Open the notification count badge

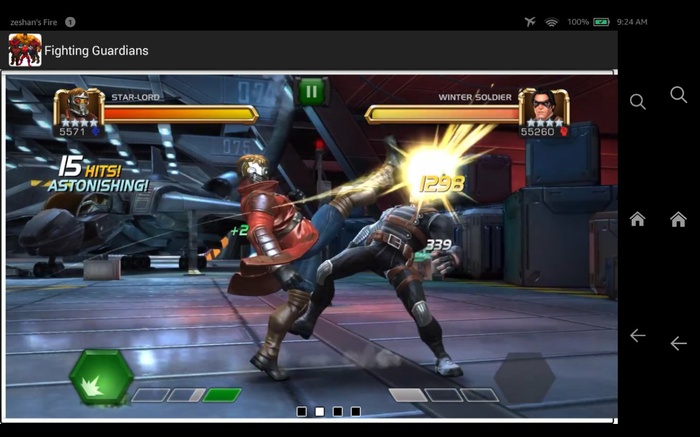coord(70,22)
